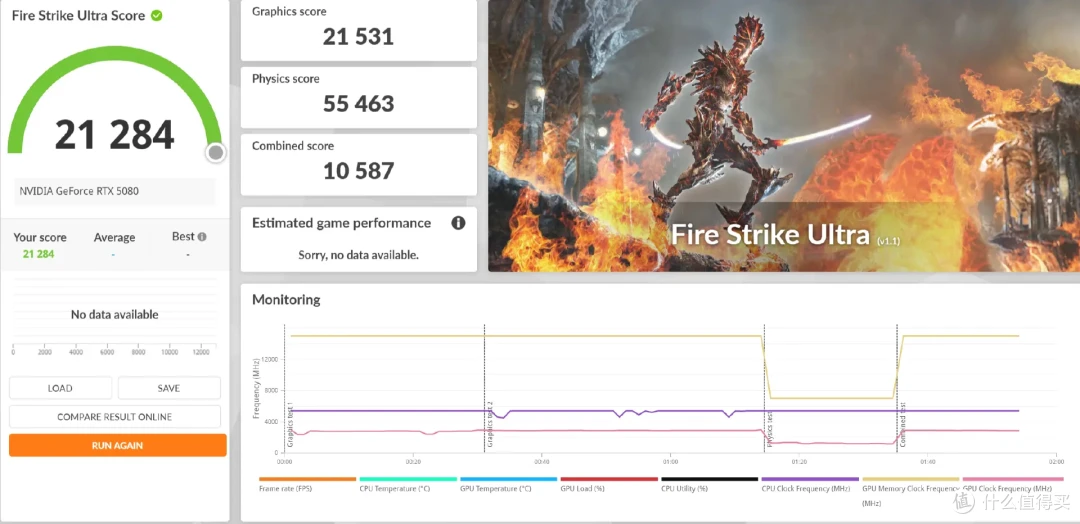Toggle GPU Load (%) legend swatch
The height and width of the screenshot is (524, 1080).
click(x=609, y=479)
